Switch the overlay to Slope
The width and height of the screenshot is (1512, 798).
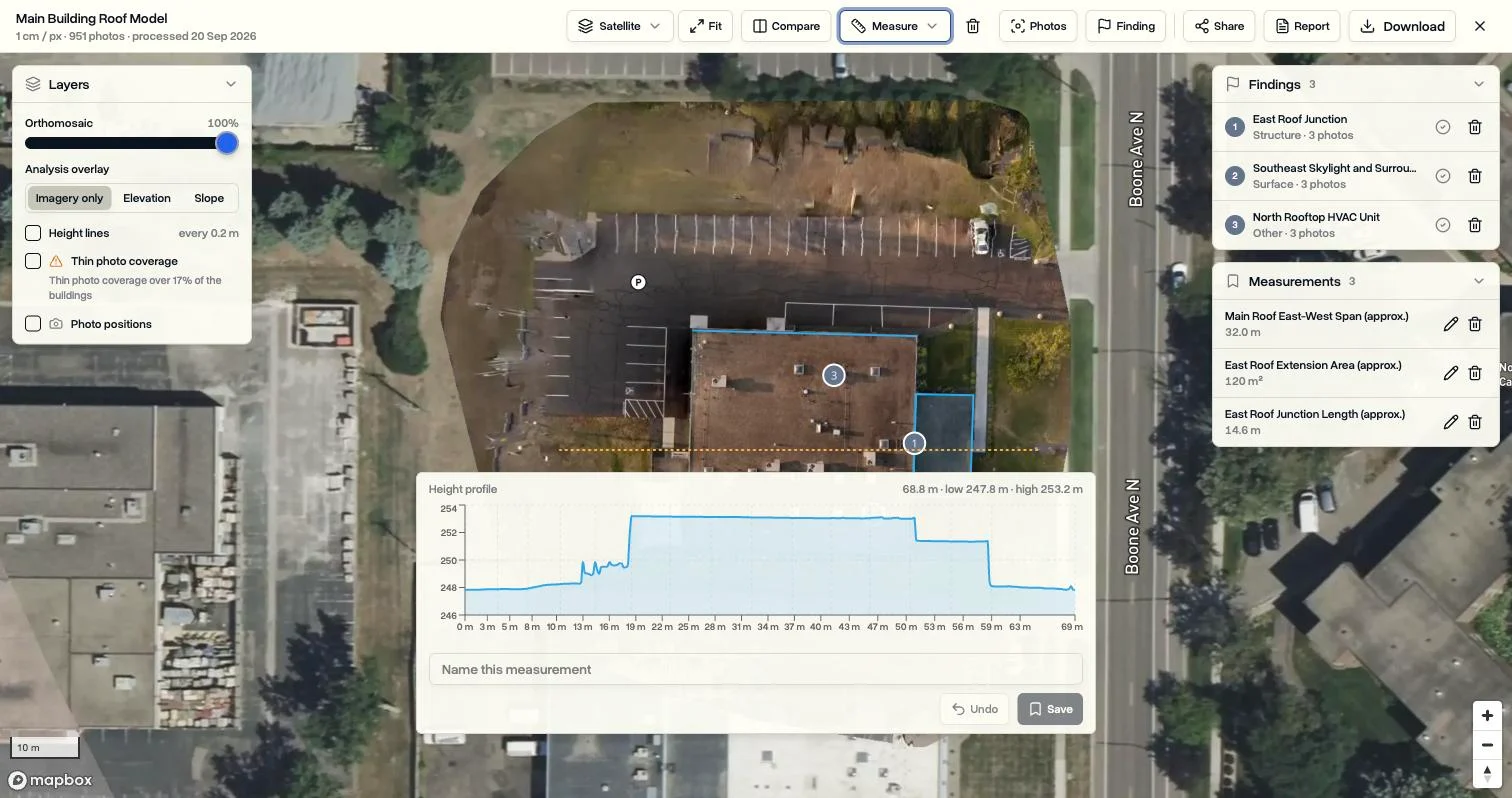coord(209,198)
